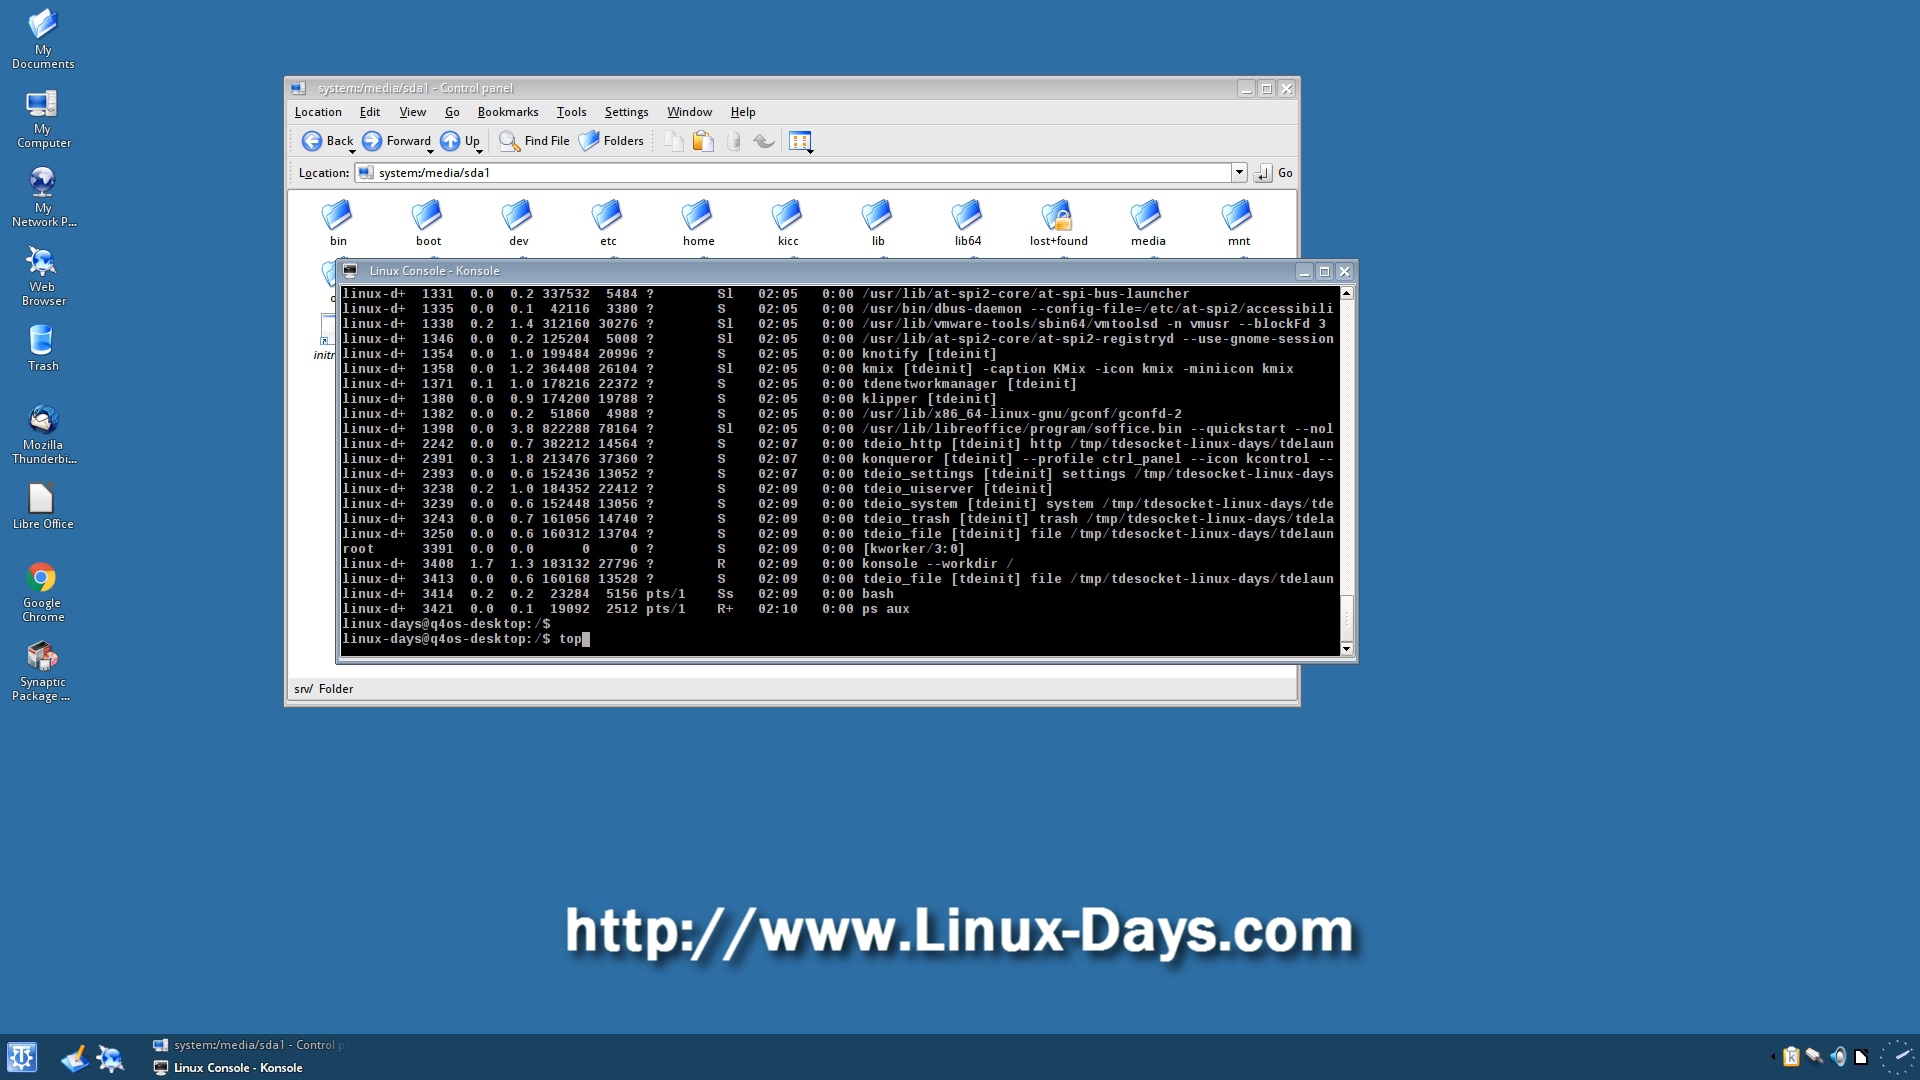Open the kicc folder

[x=788, y=223]
